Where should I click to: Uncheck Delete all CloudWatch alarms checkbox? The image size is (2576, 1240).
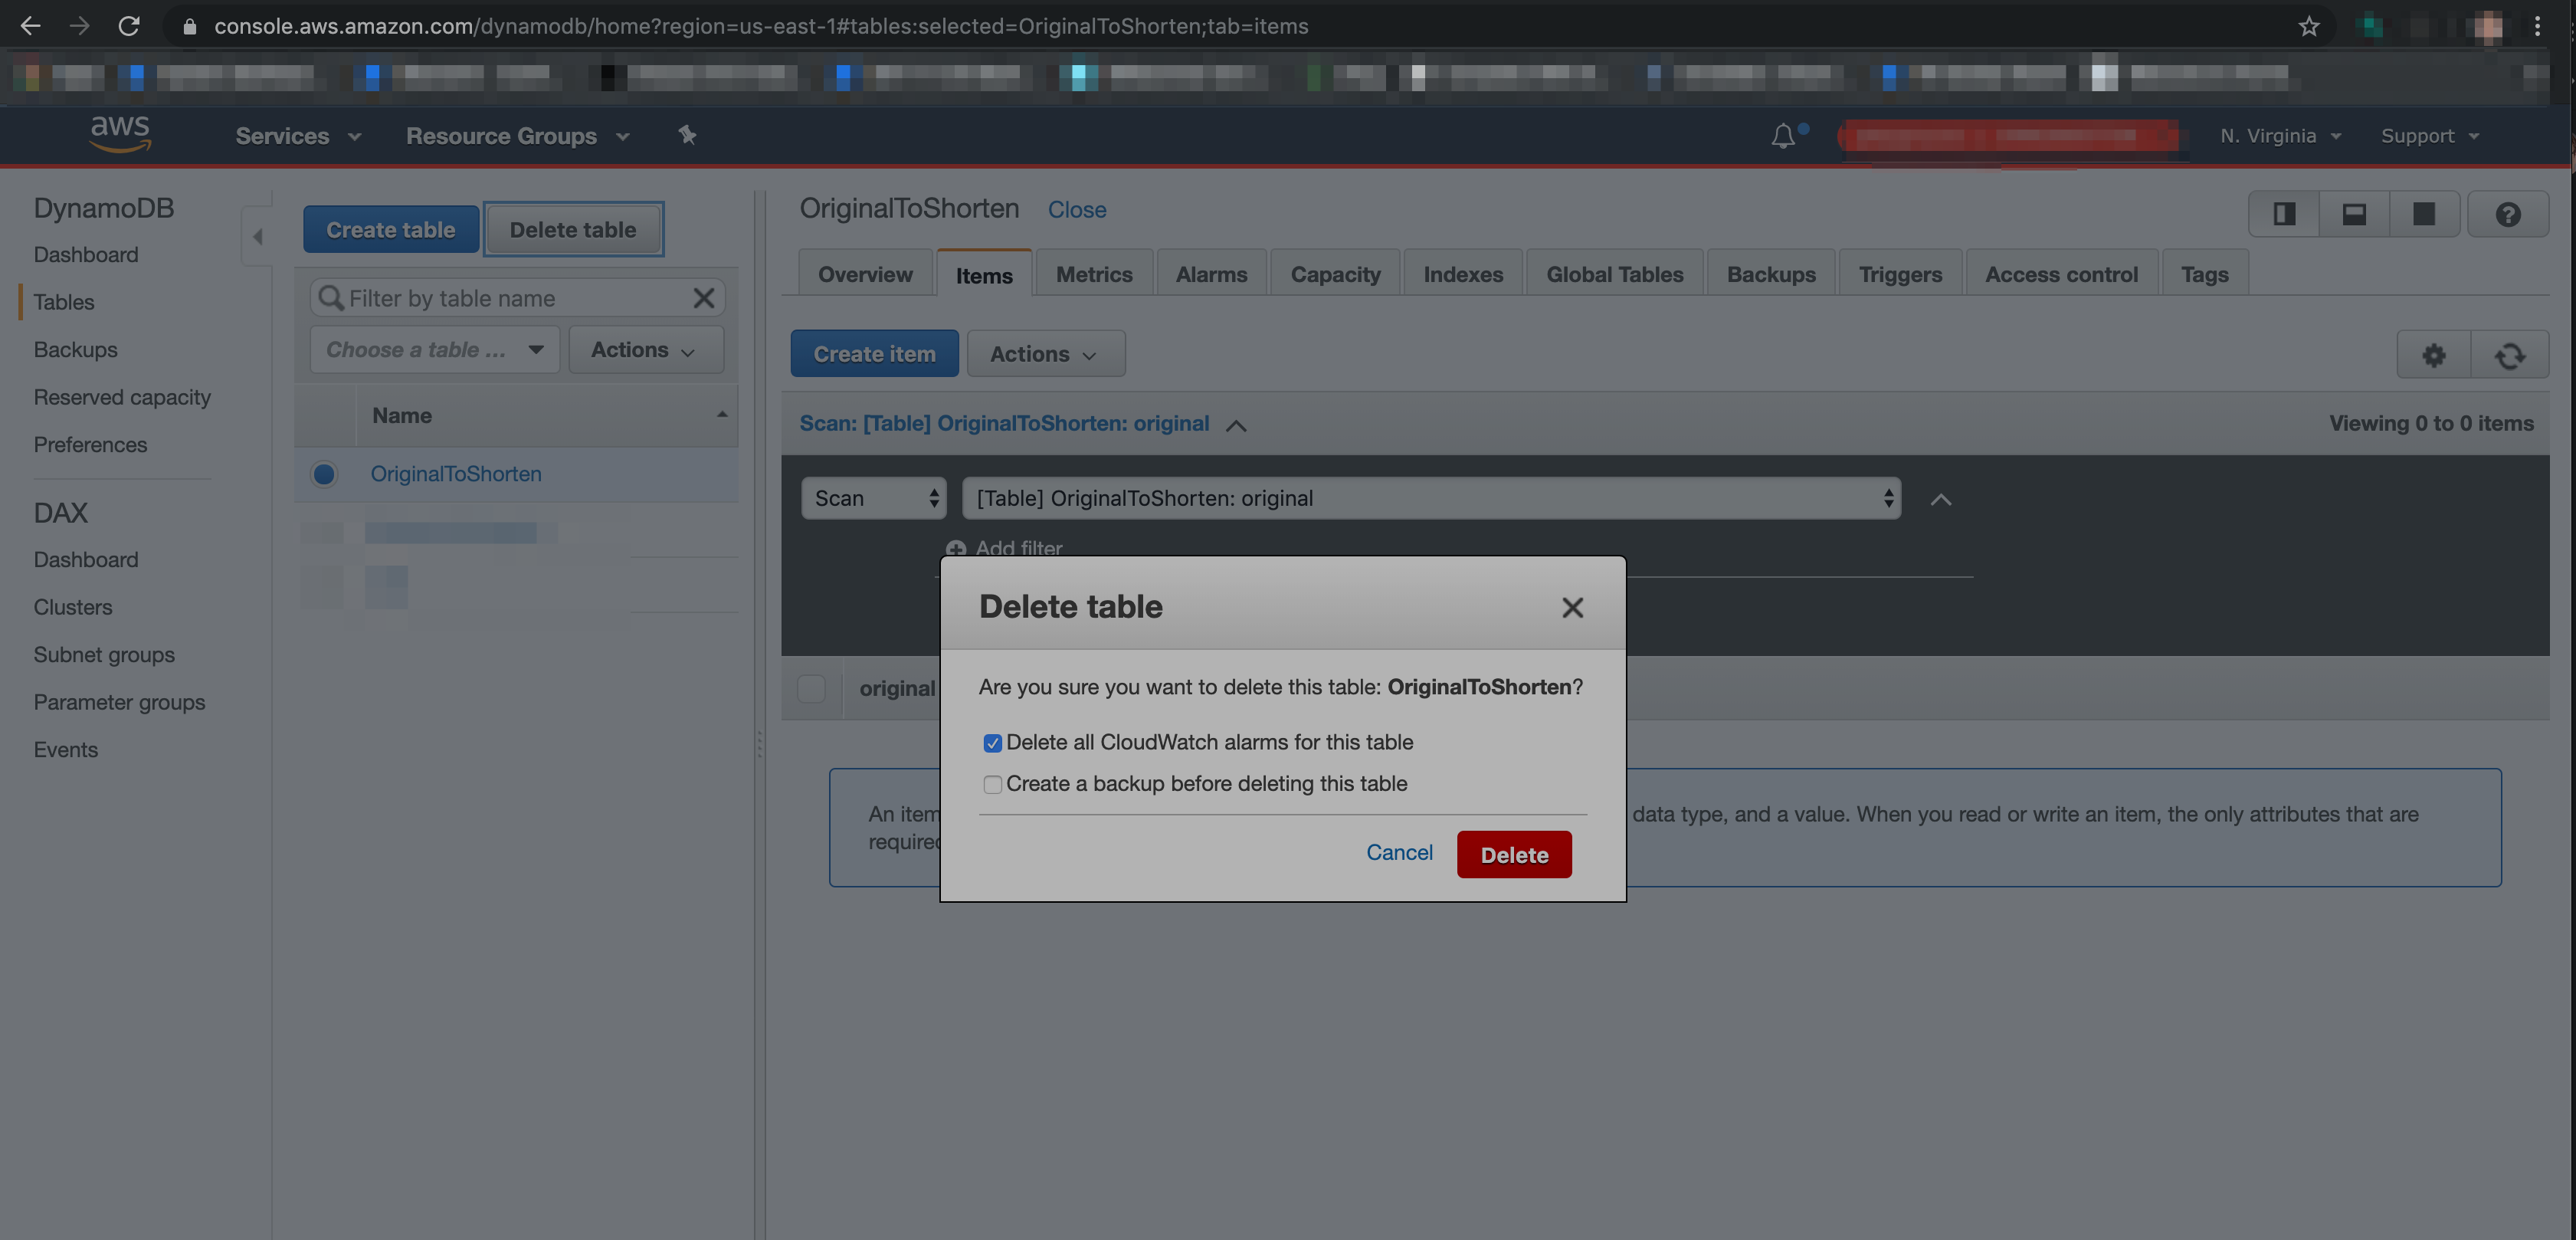click(992, 743)
